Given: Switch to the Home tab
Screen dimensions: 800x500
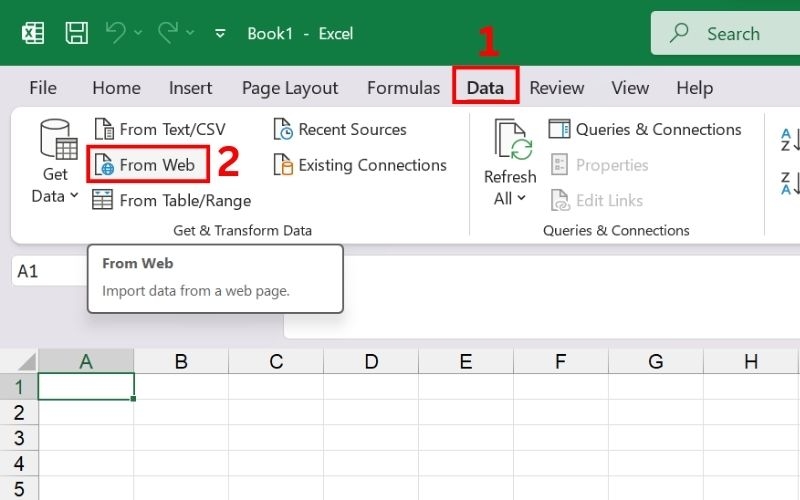Looking at the screenshot, I should [x=116, y=88].
